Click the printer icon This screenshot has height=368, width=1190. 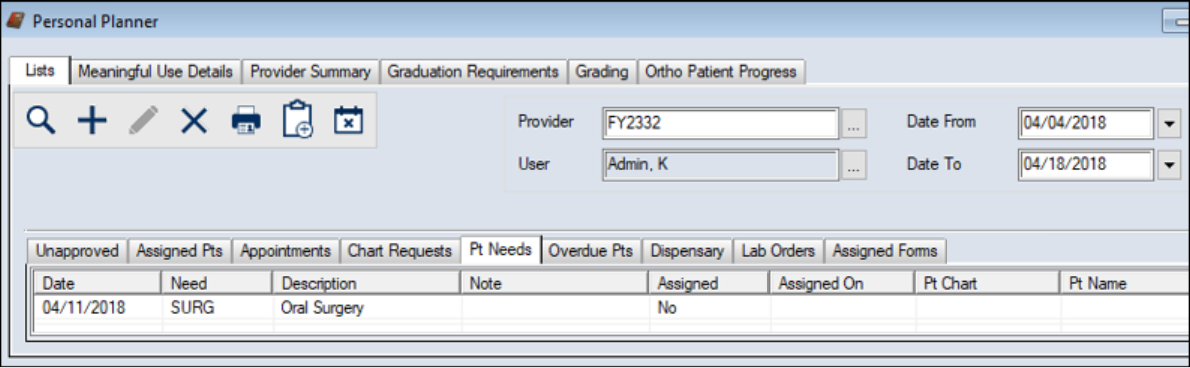pyautogui.click(x=246, y=121)
